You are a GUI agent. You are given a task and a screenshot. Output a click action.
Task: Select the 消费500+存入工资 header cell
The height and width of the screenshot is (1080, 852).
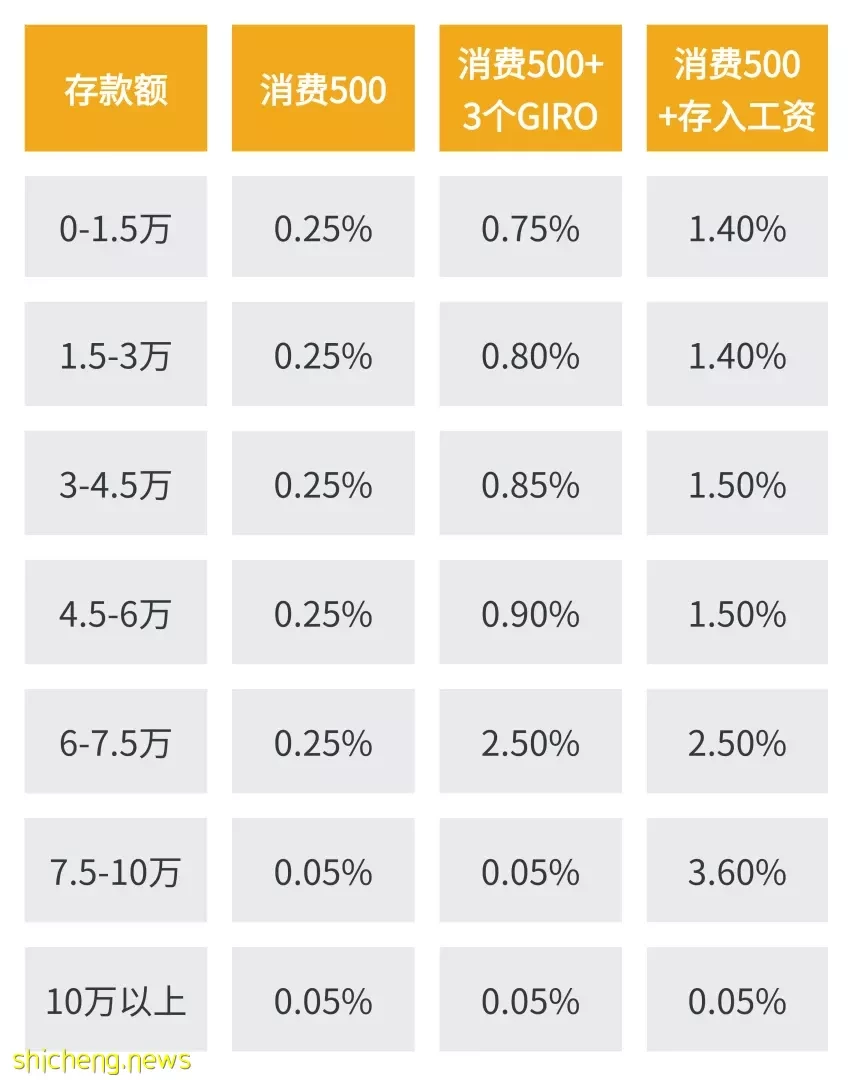coord(737,88)
